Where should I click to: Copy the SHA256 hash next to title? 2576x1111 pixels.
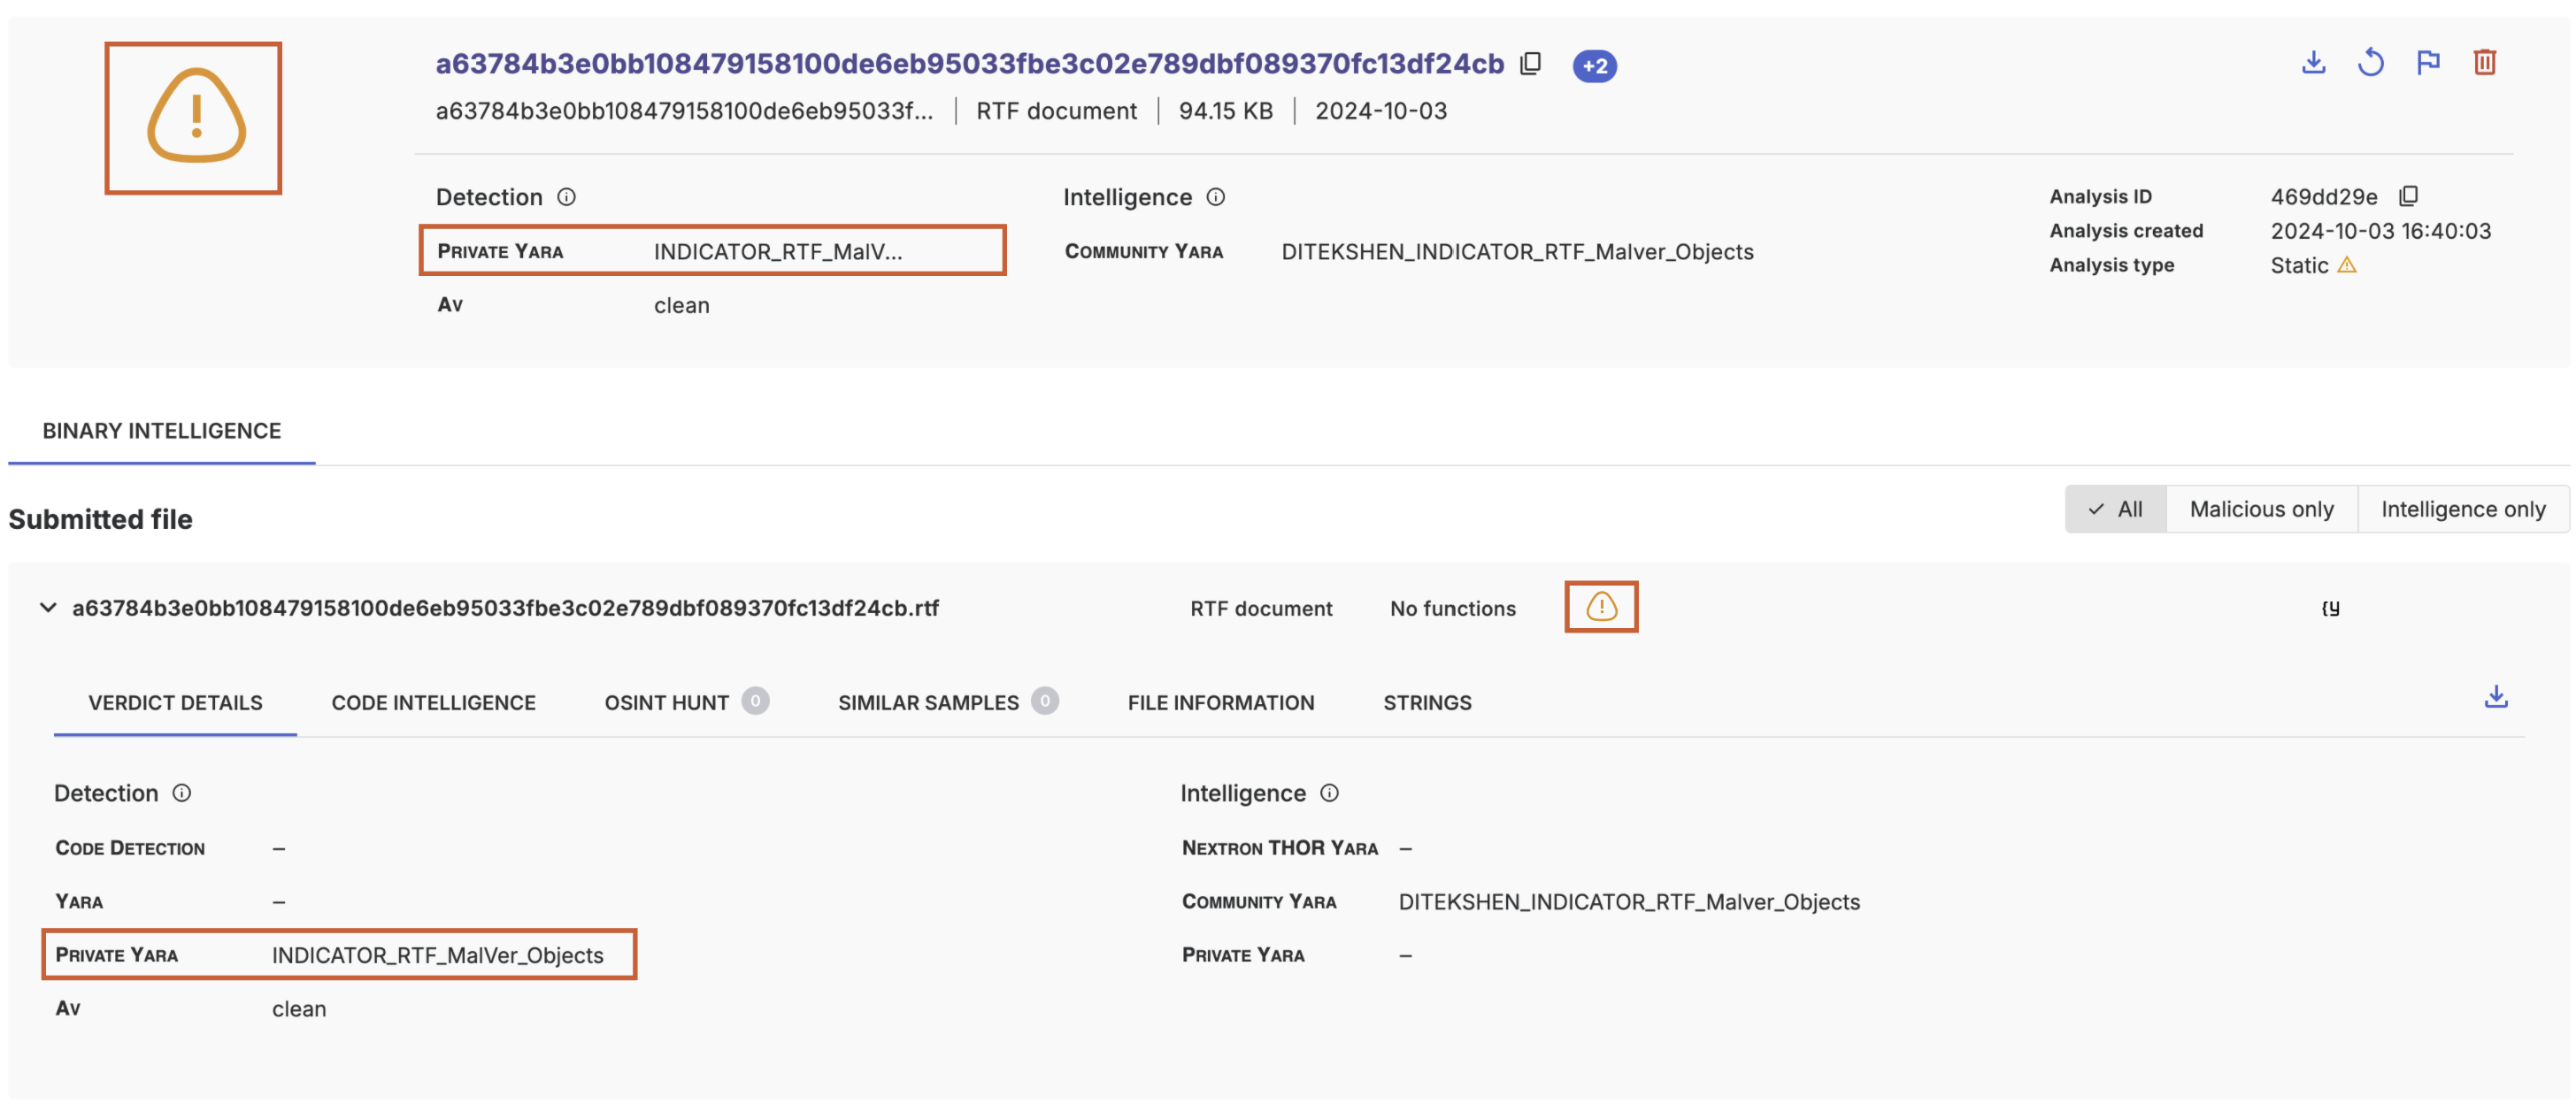[x=1531, y=64]
